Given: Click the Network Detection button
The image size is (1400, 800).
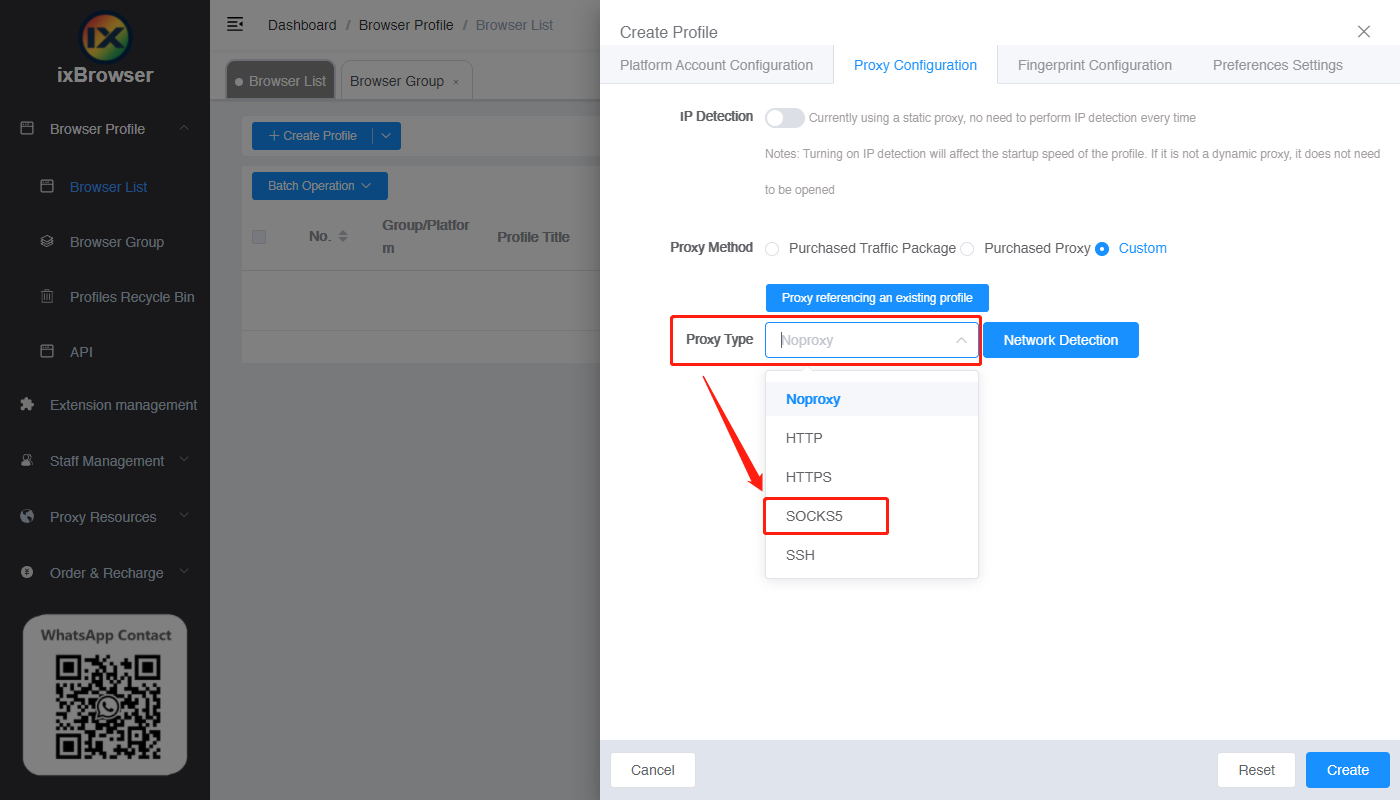Looking at the screenshot, I should pos(1060,340).
